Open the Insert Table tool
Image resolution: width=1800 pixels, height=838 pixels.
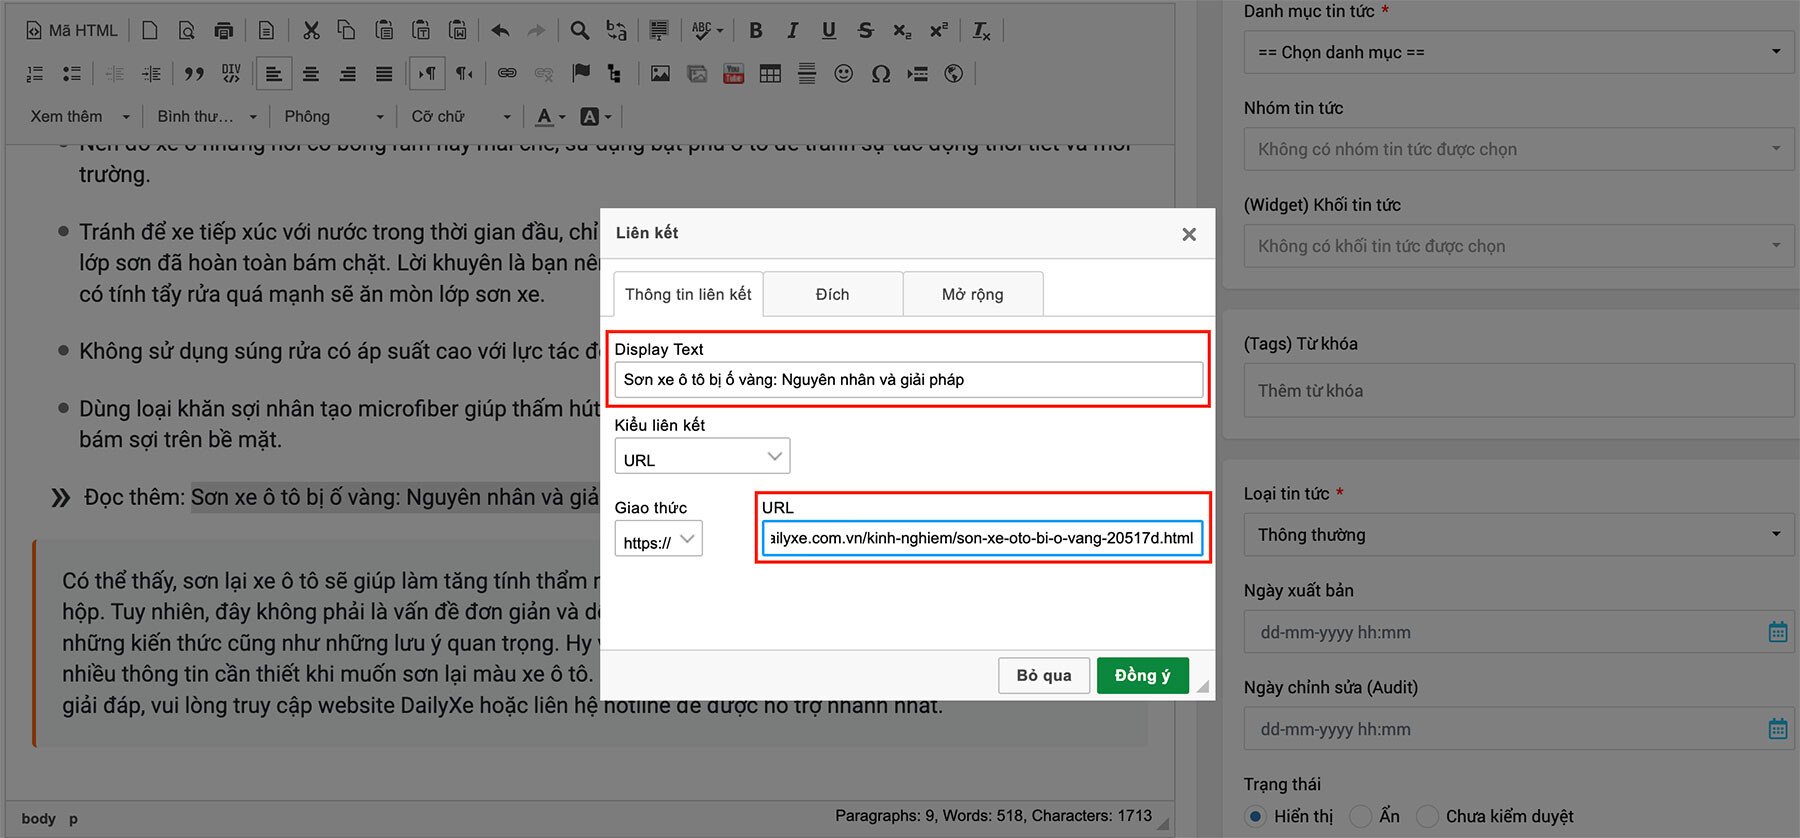(x=770, y=74)
